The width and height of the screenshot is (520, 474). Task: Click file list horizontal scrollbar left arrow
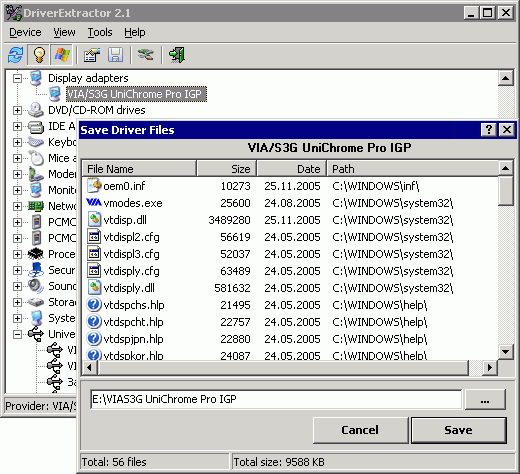click(89, 368)
